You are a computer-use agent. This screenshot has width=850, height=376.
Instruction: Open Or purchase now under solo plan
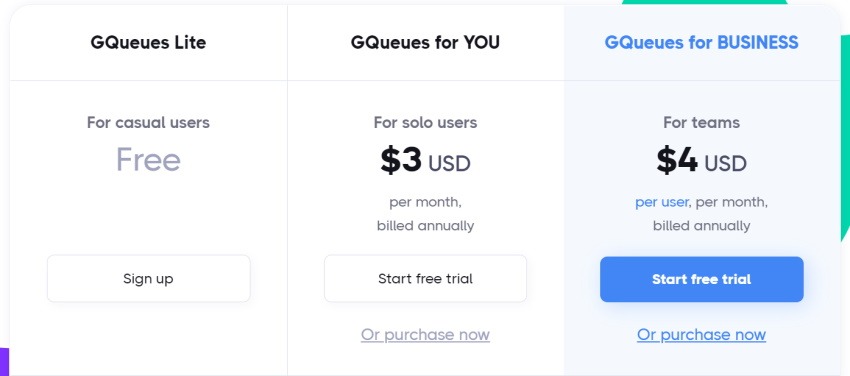(425, 334)
